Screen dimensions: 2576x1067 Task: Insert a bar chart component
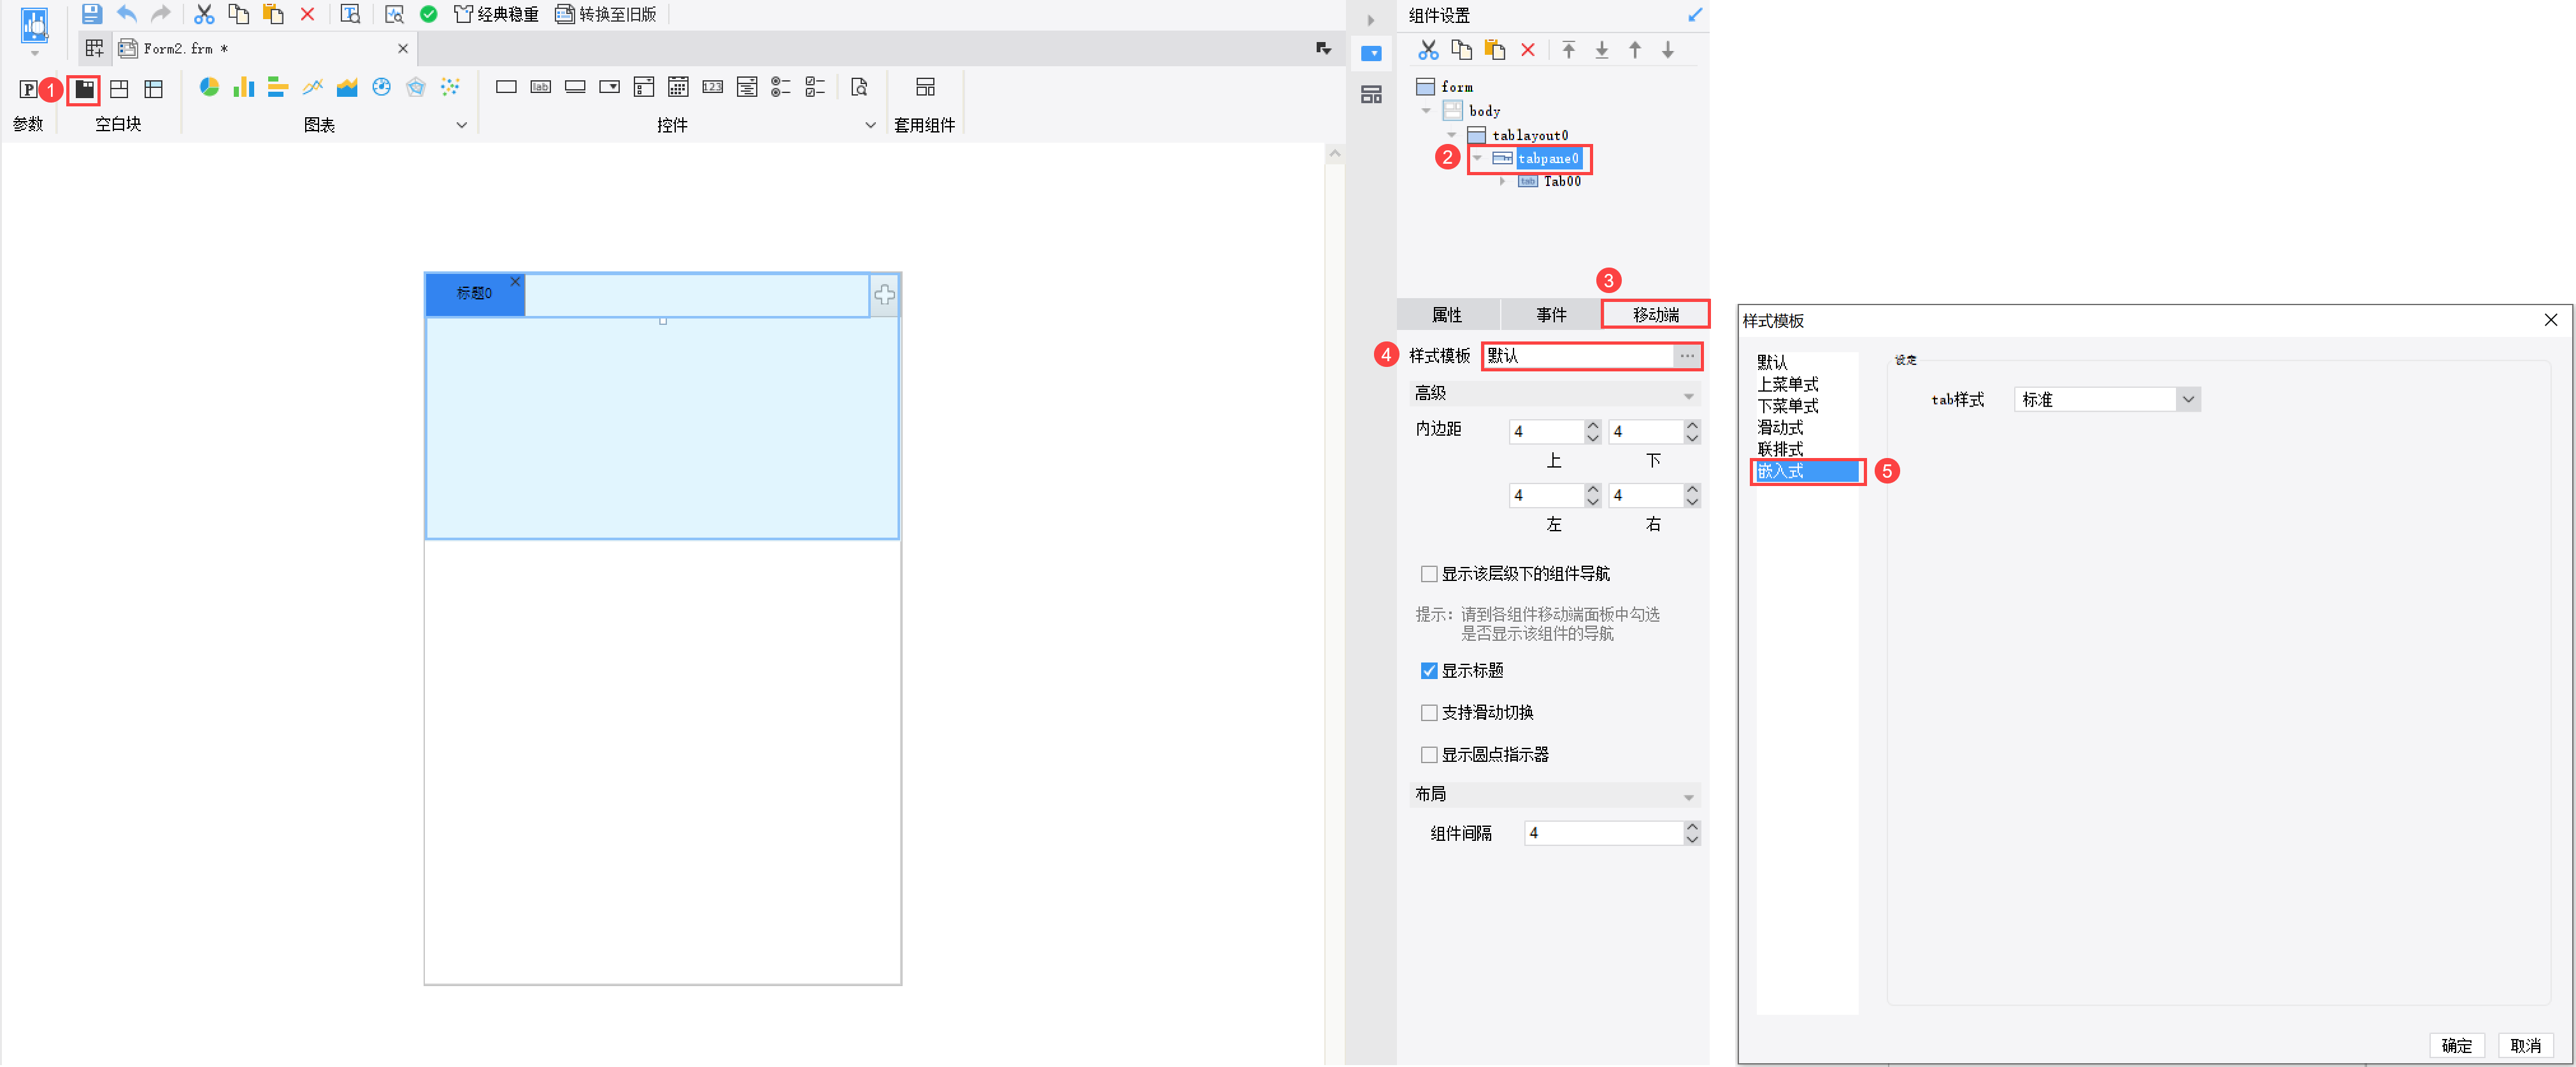[243, 88]
